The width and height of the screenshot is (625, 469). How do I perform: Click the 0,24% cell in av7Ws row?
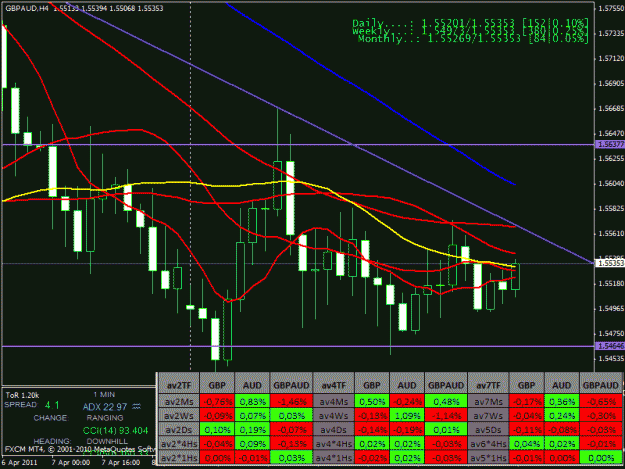562,416
